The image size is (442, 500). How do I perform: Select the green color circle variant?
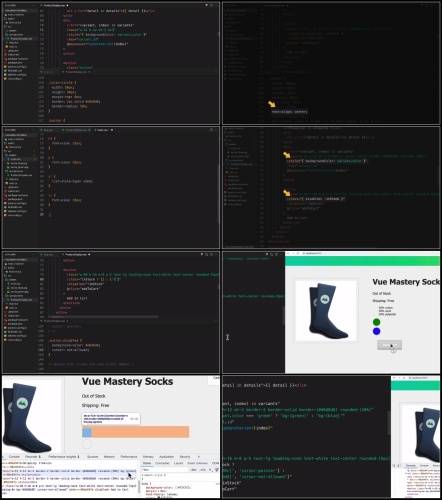tap(376, 322)
